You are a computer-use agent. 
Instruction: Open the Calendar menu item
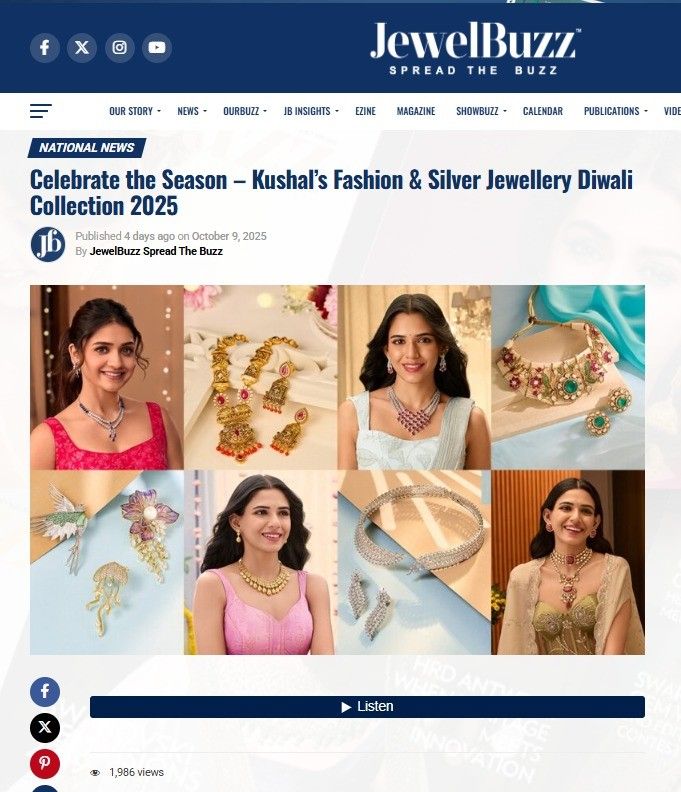[543, 111]
